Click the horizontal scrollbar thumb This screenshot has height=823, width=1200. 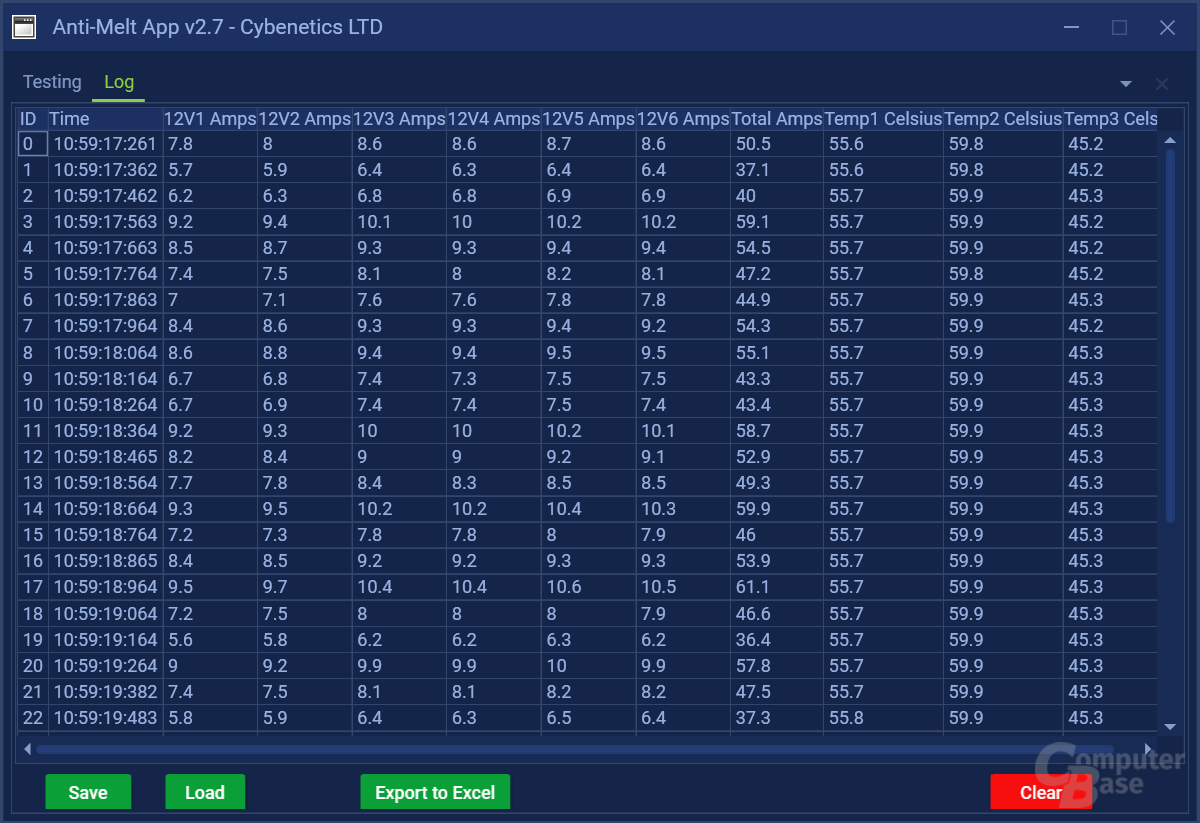573,748
